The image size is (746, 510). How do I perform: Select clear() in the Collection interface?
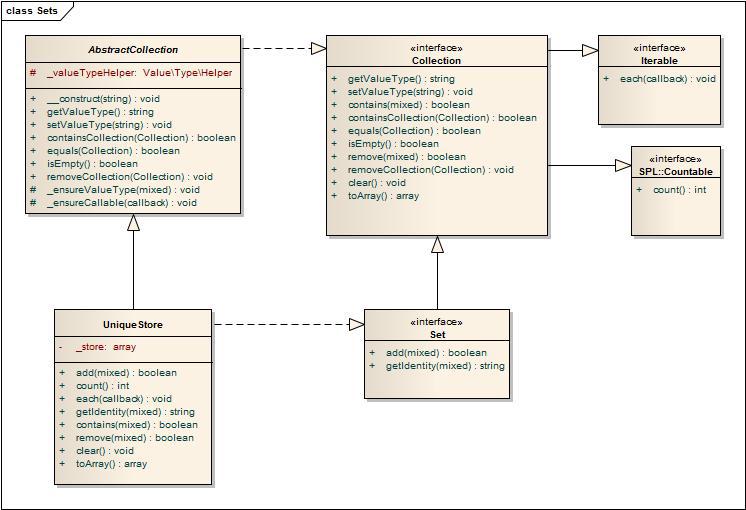tap(369, 183)
